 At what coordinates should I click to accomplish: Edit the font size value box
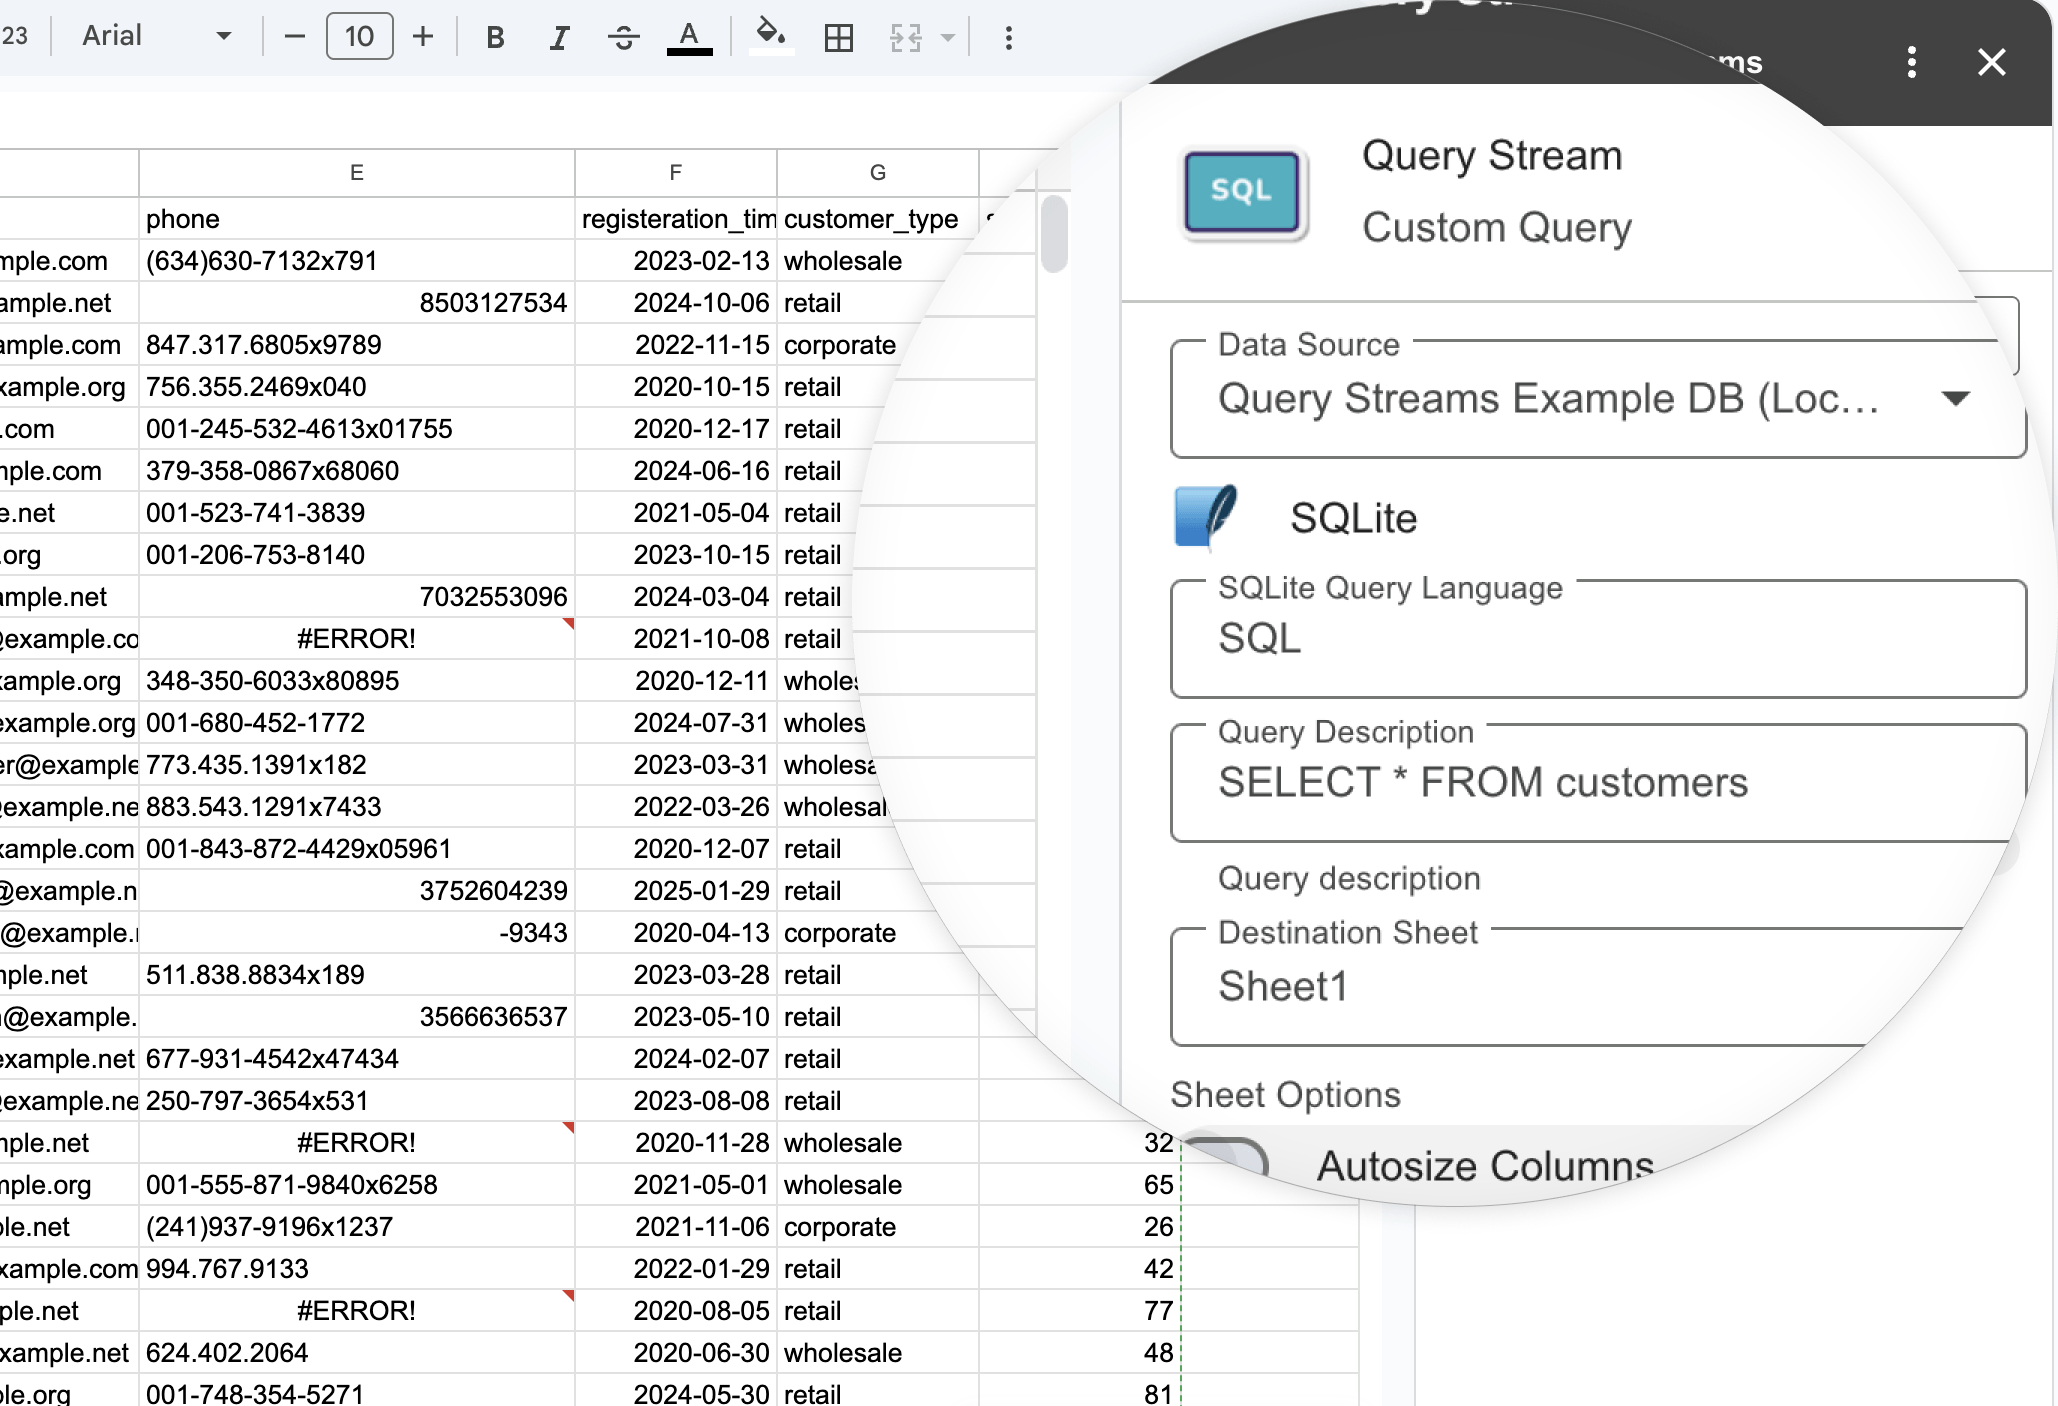click(359, 36)
